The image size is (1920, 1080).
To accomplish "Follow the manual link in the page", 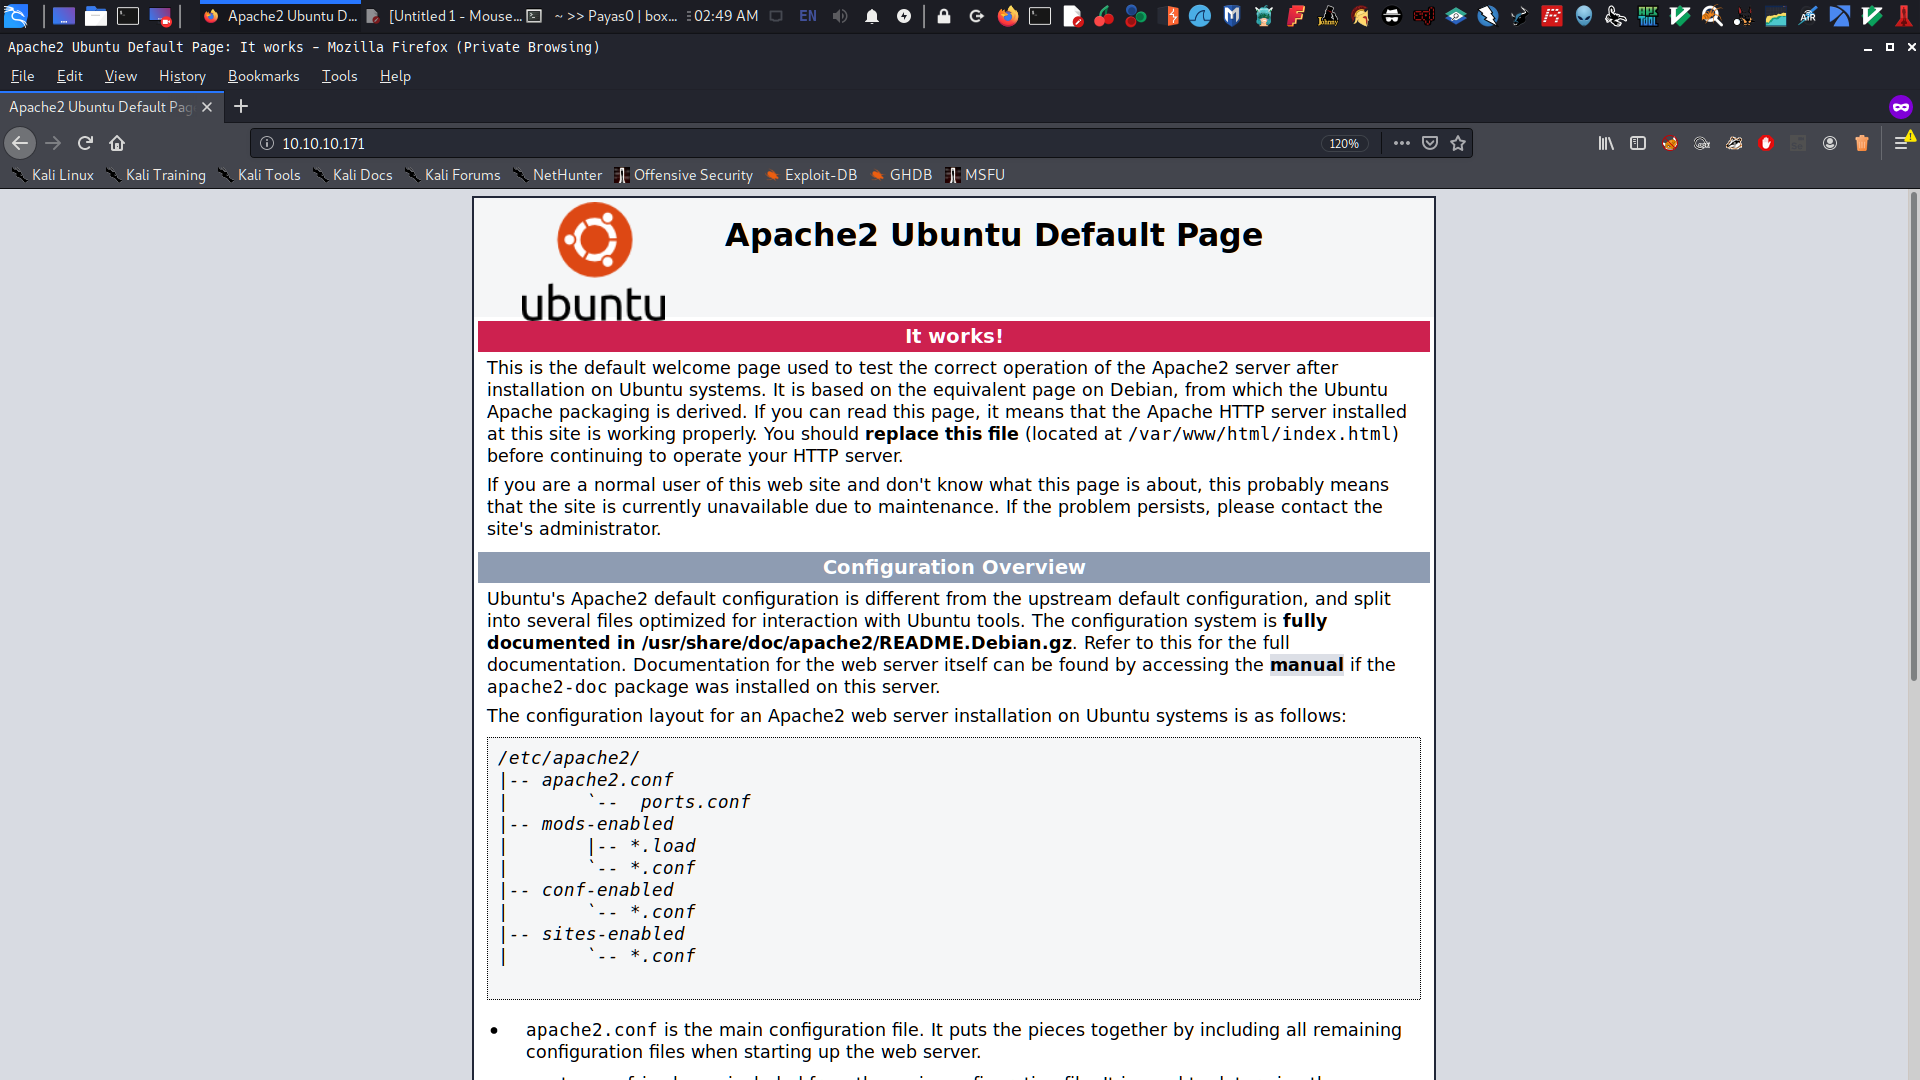I will click(x=1306, y=665).
